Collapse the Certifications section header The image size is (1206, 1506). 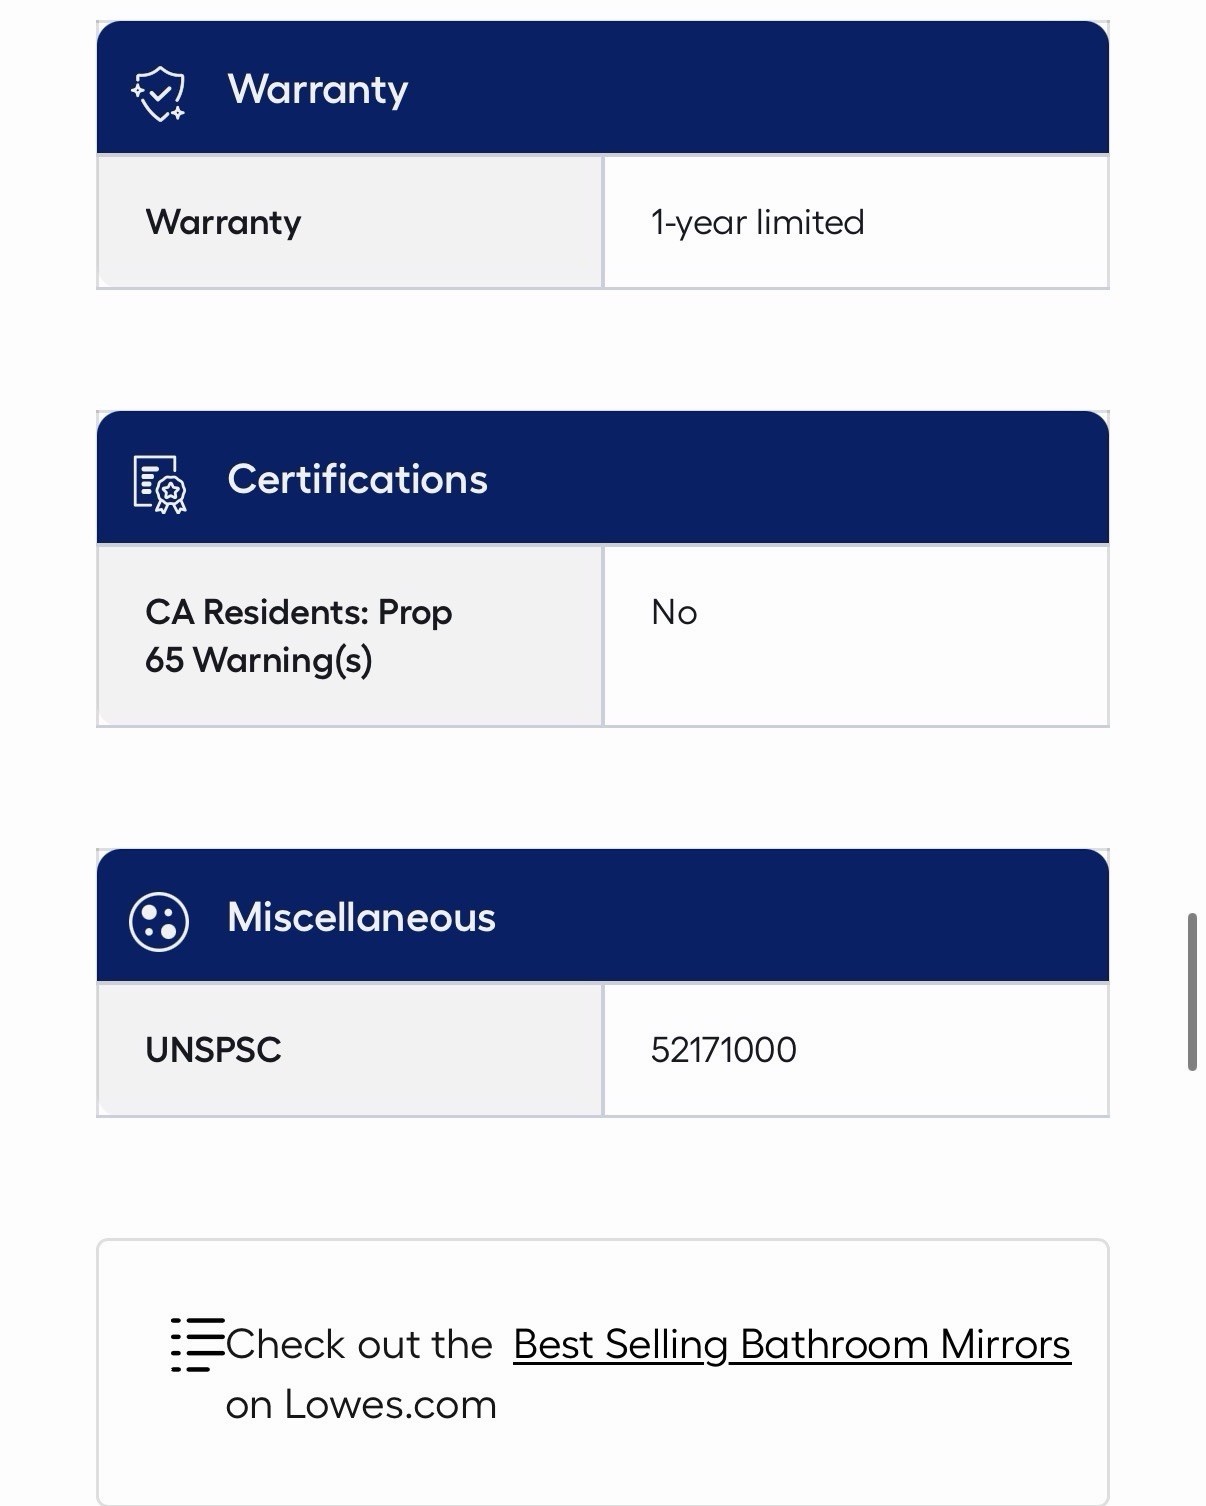click(603, 478)
